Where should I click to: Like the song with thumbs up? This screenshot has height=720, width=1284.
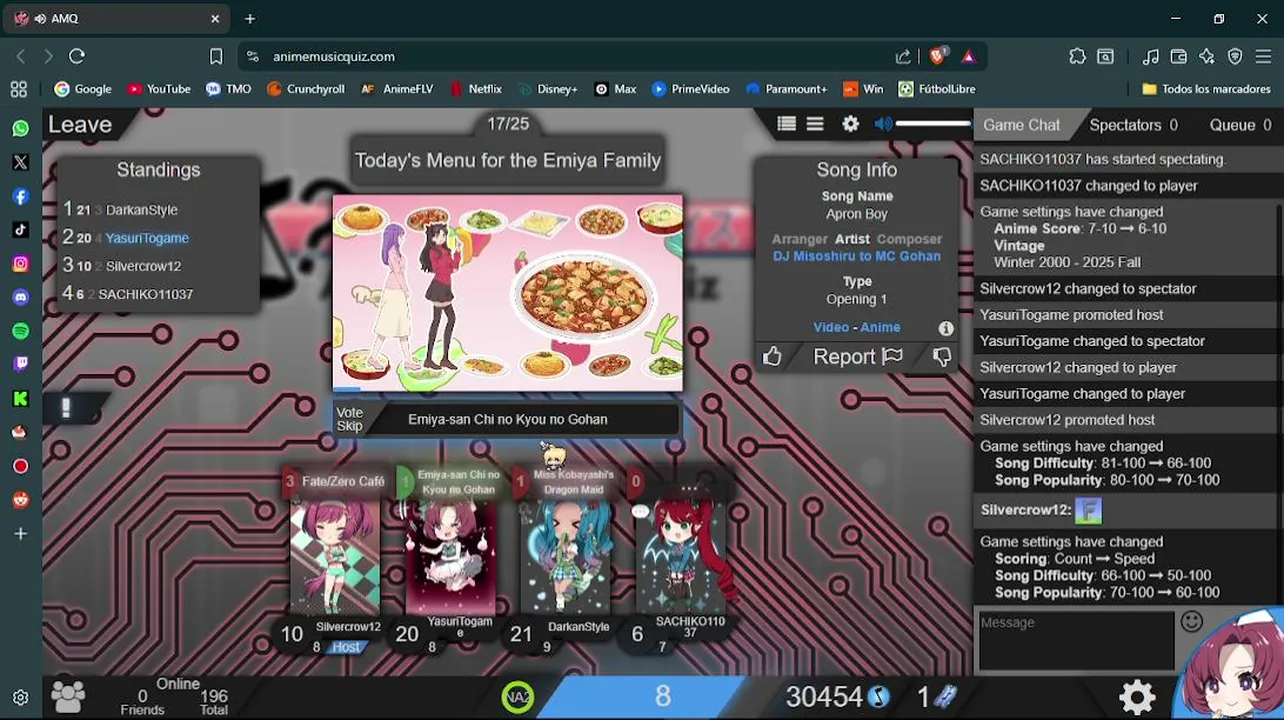coord(772,356)
